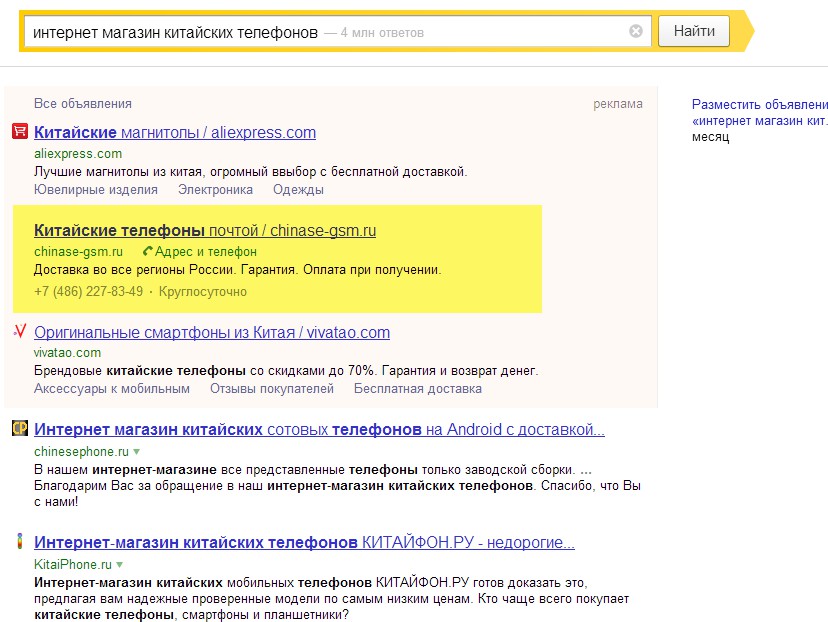This screenshot has width=828, height=622.
Task: Open Отзывы покупателей sitelink
Action: [272, 389]
